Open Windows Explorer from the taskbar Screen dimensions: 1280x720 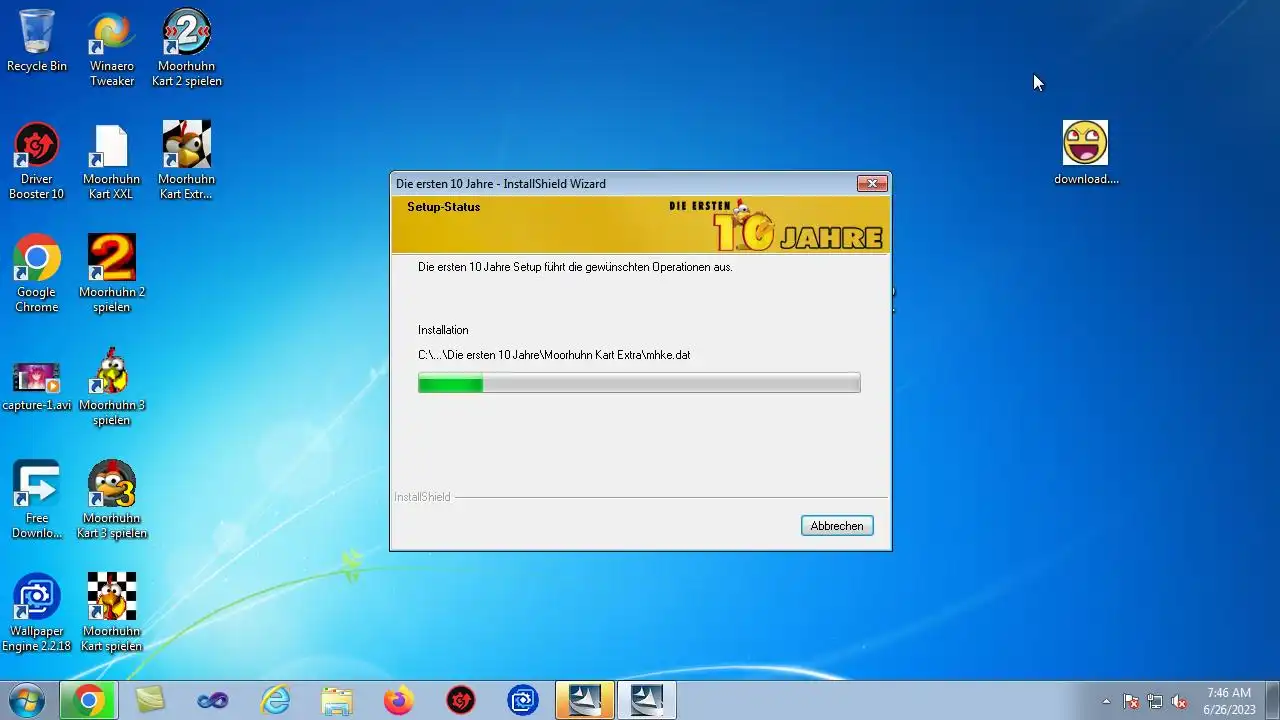coord(336,701)
